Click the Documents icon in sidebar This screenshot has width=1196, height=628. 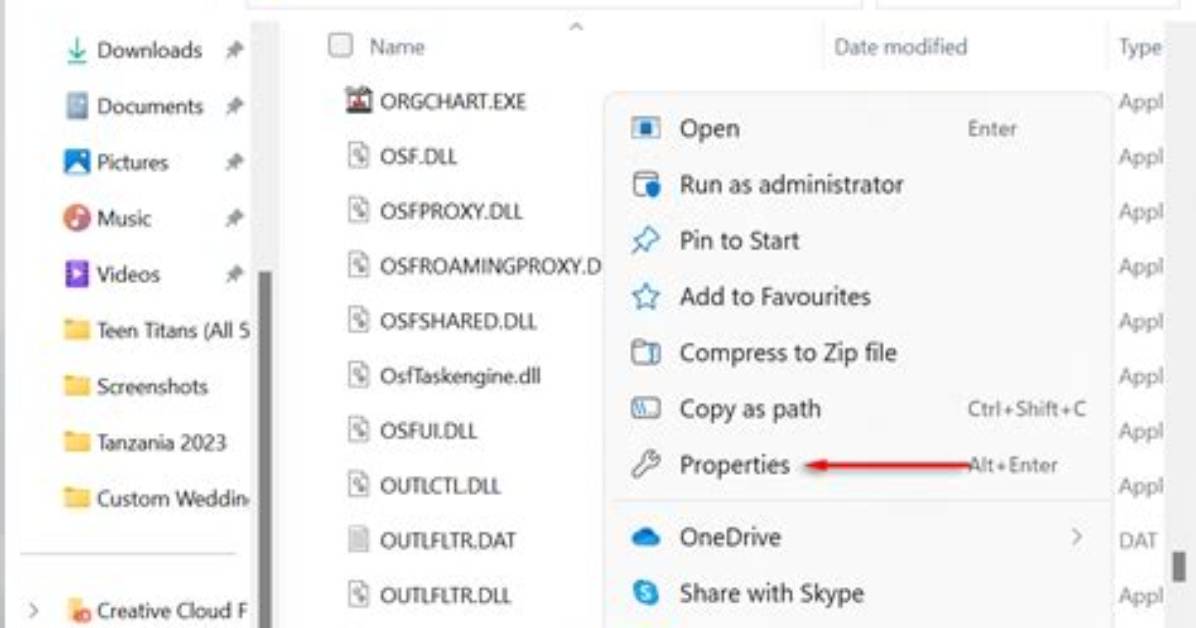pos(76,106)
